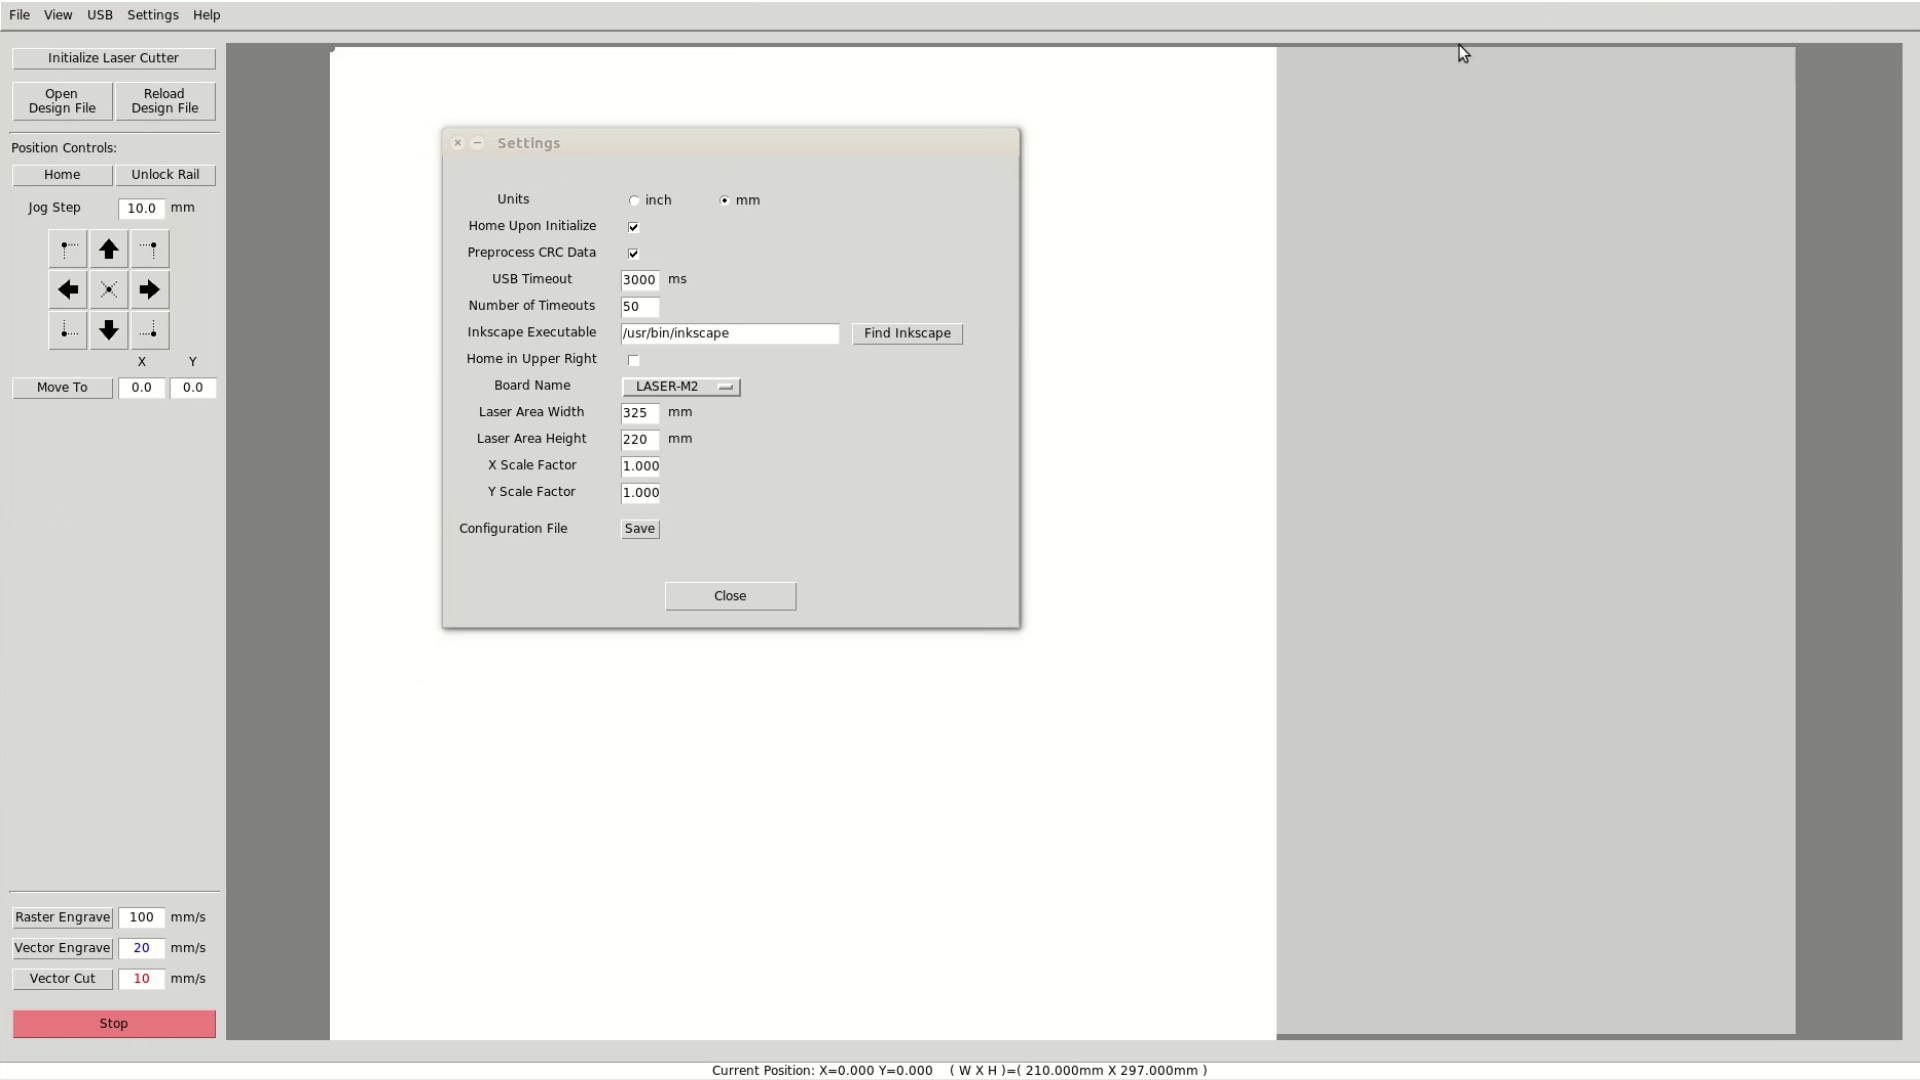Minimize the Settings dialog window
This screenshot has height=1080, width=1920.
click(478, 143)
